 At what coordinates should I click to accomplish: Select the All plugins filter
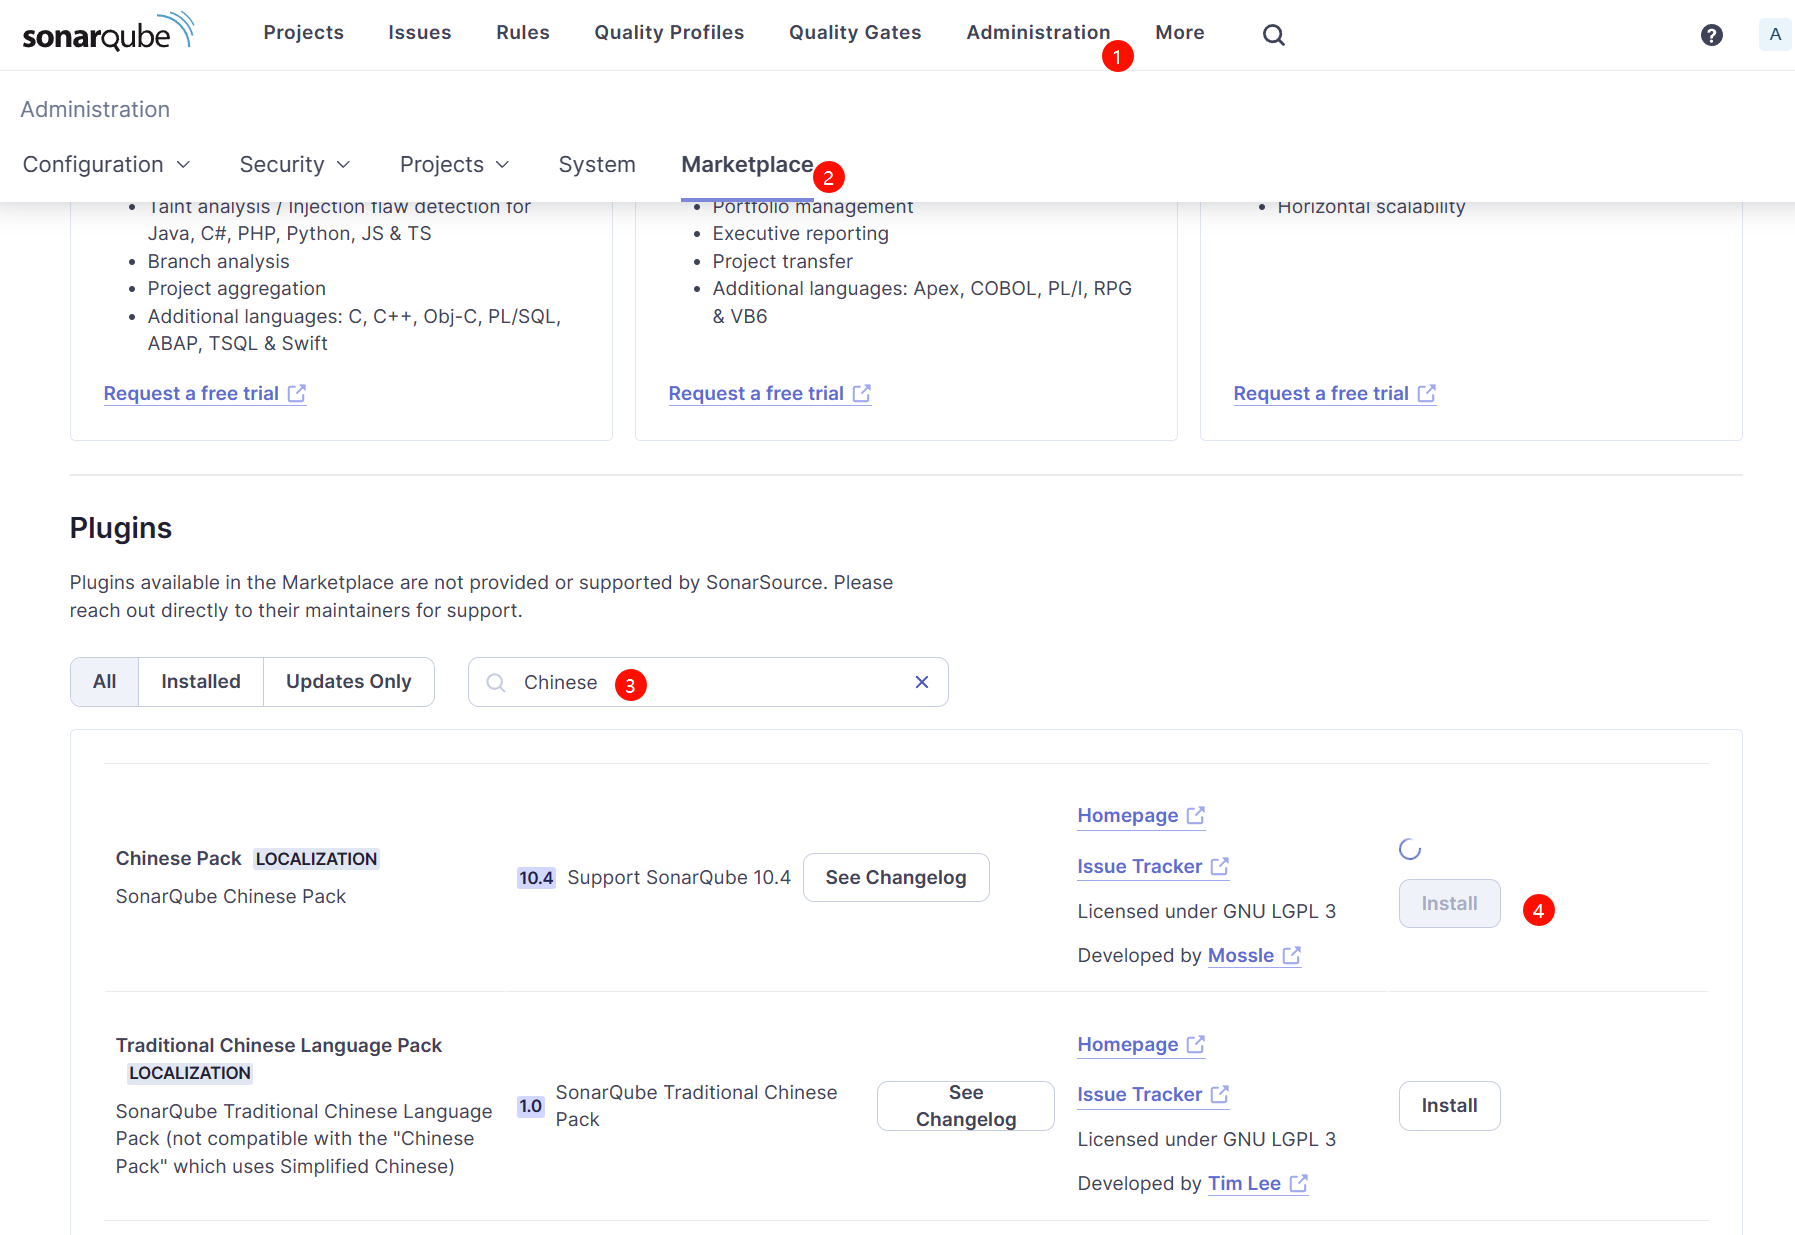pos(105,682)
